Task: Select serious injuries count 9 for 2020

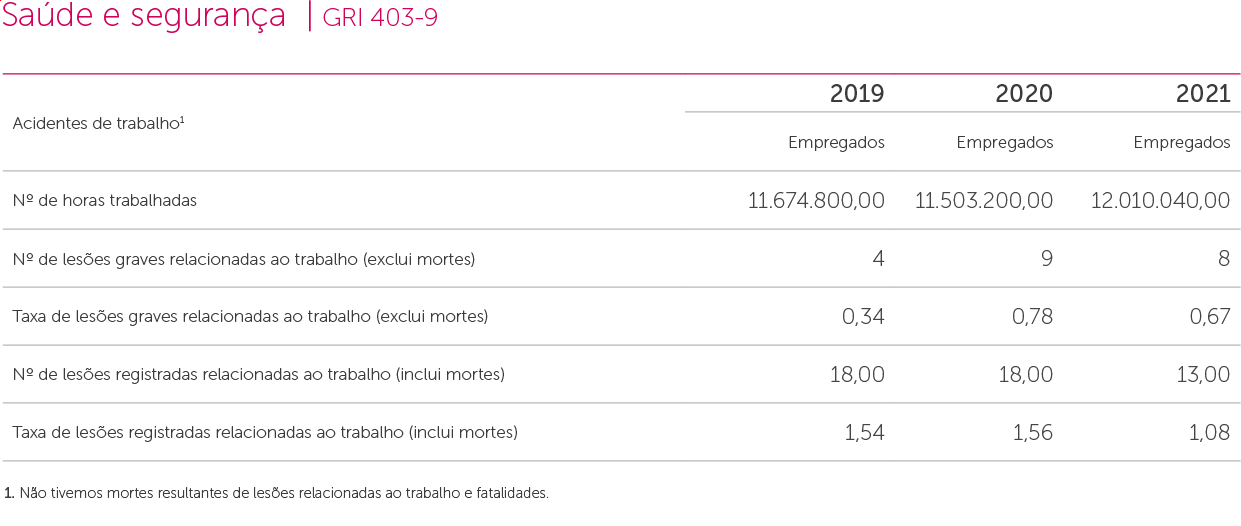Action: pyautogui.click(x=1046, y=259)
